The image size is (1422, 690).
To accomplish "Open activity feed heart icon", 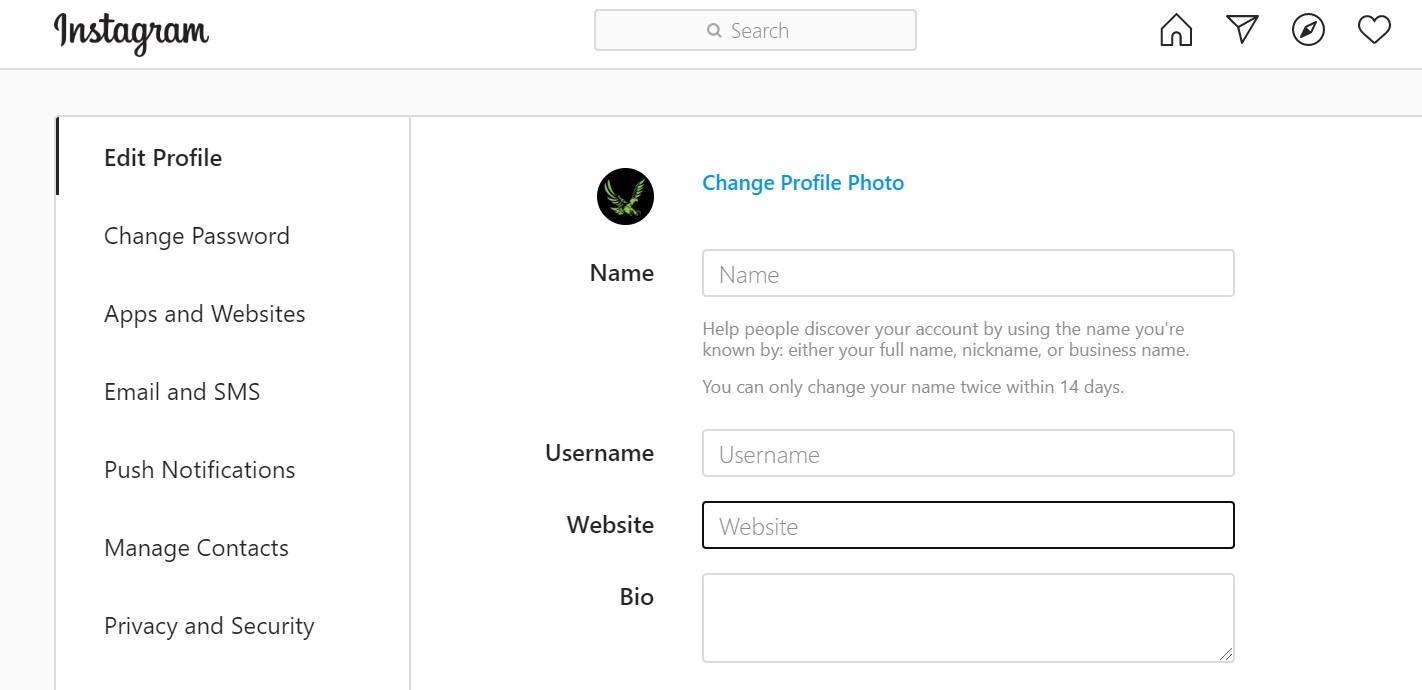I will point(1374,30).
